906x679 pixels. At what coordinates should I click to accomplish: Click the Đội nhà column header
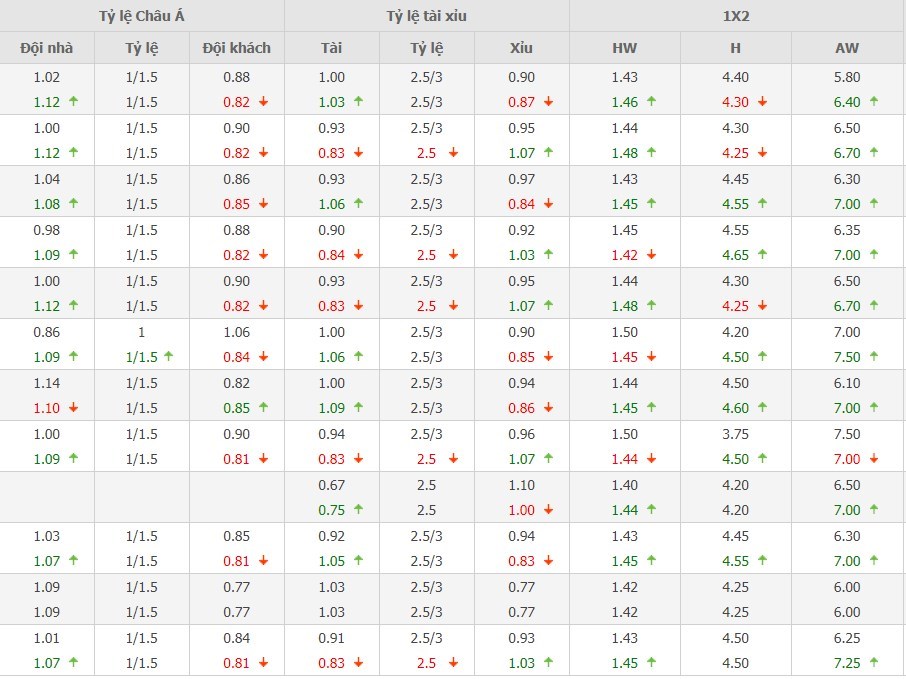pos(47,47)
